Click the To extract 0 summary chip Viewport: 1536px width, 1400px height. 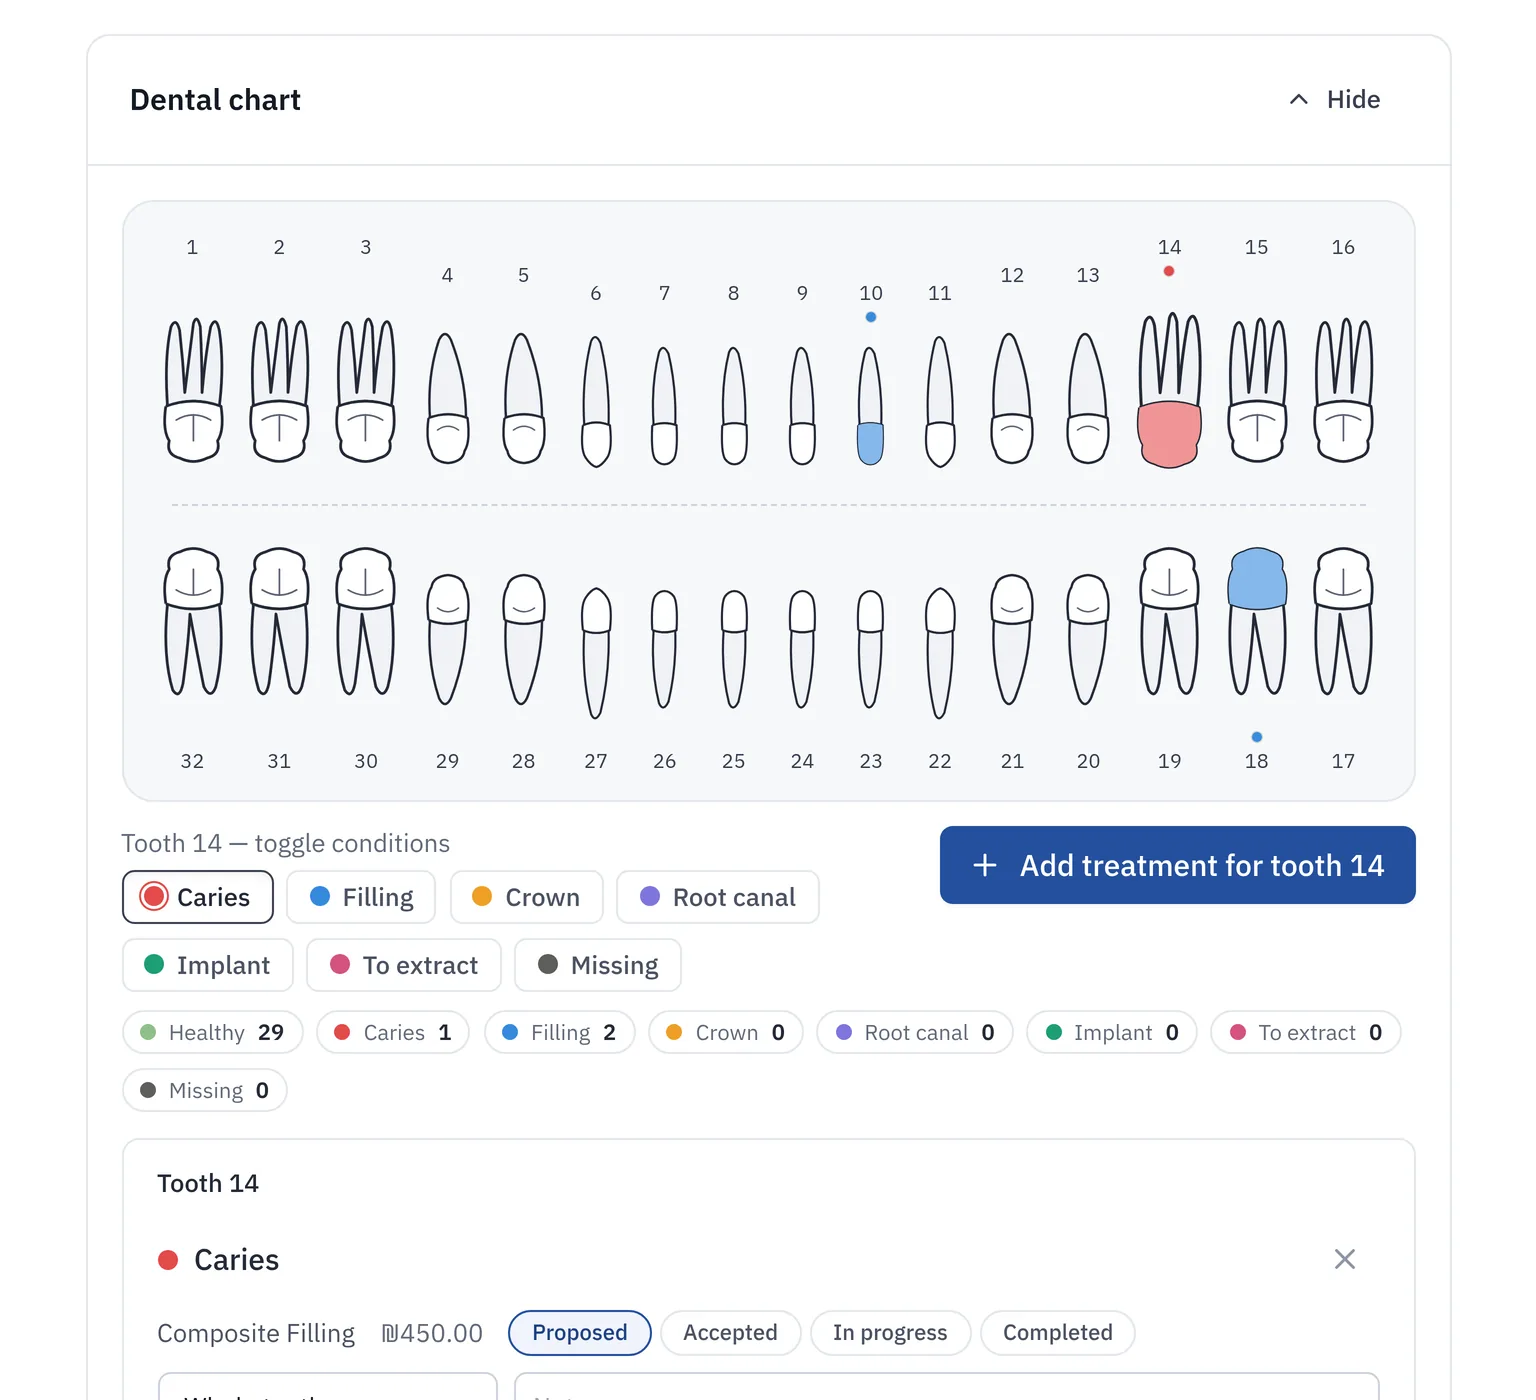click(1306, 1033)
